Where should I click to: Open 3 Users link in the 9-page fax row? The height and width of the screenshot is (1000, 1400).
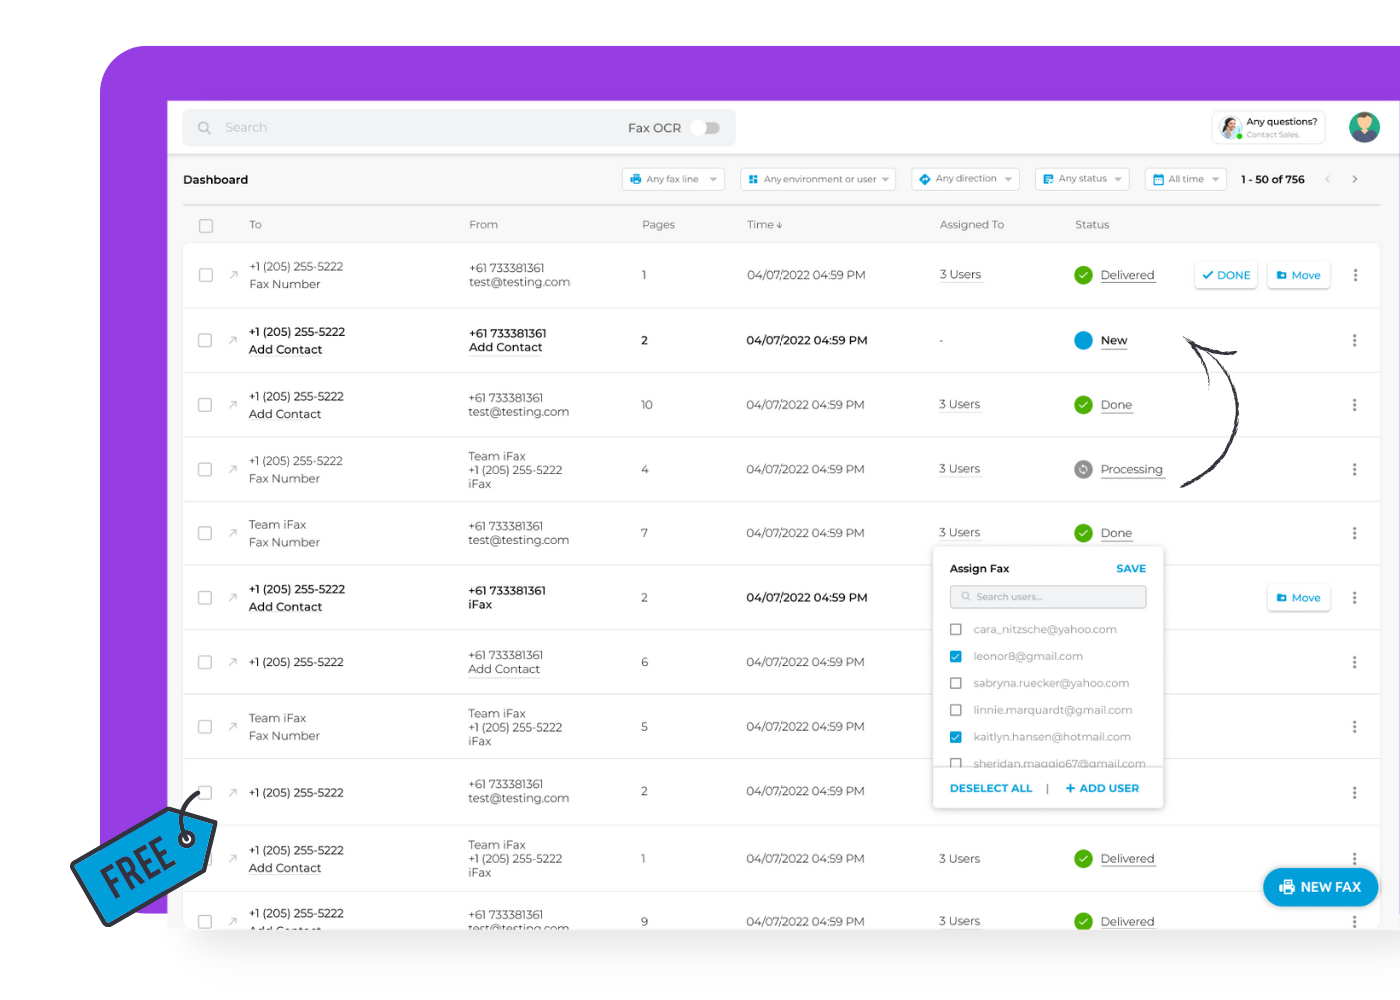(x=960, y=921)
